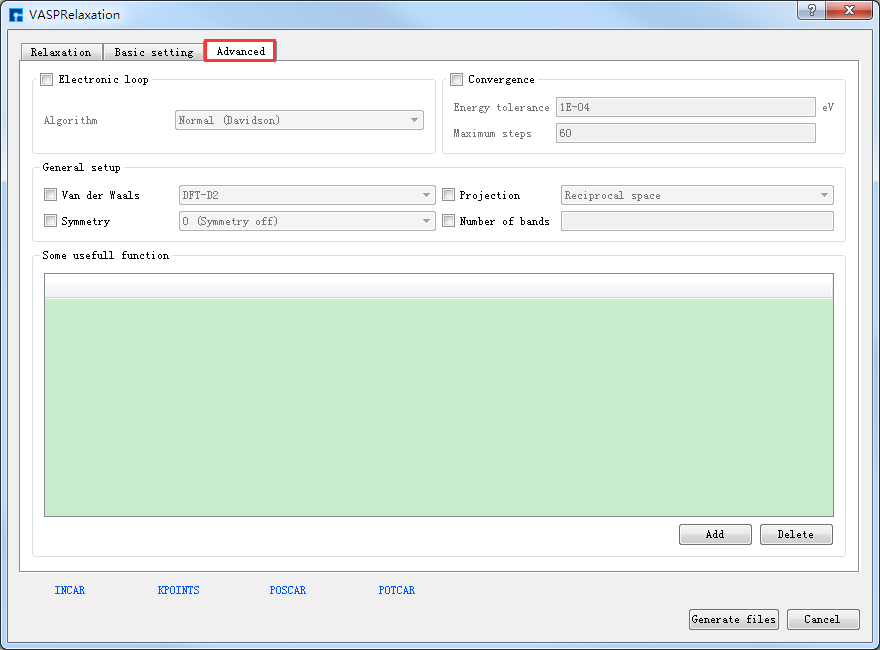880x650 pixels.
Task: Enable the Van der Waals checkbox
Action: tap(51, 196)
